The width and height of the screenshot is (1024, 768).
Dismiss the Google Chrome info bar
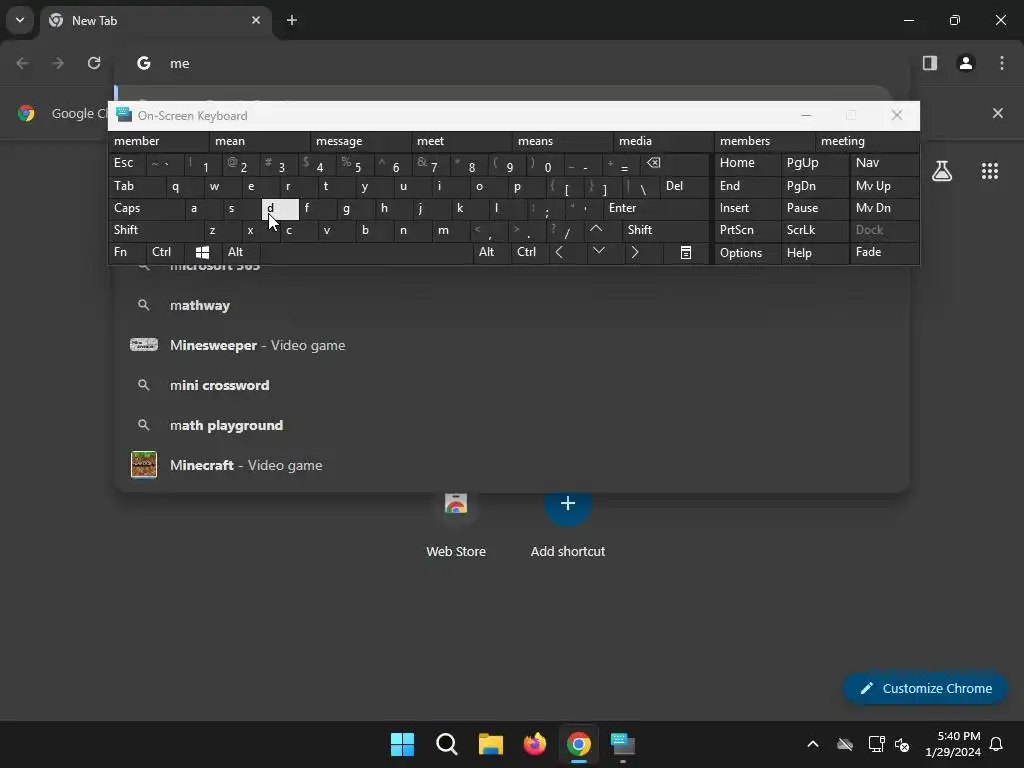997,113
